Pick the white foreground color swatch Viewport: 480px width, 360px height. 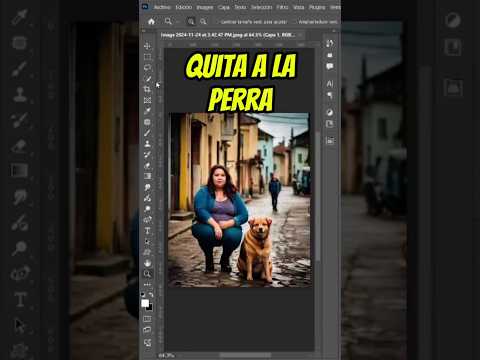[145, 303]
